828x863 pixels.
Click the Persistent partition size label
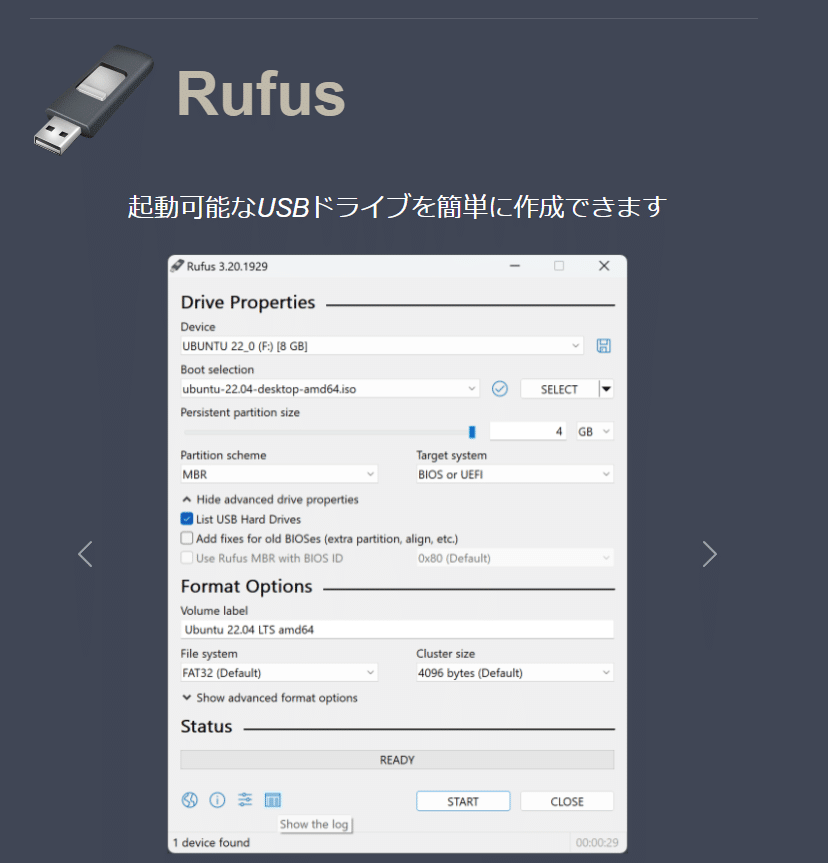tap(240, 412)
